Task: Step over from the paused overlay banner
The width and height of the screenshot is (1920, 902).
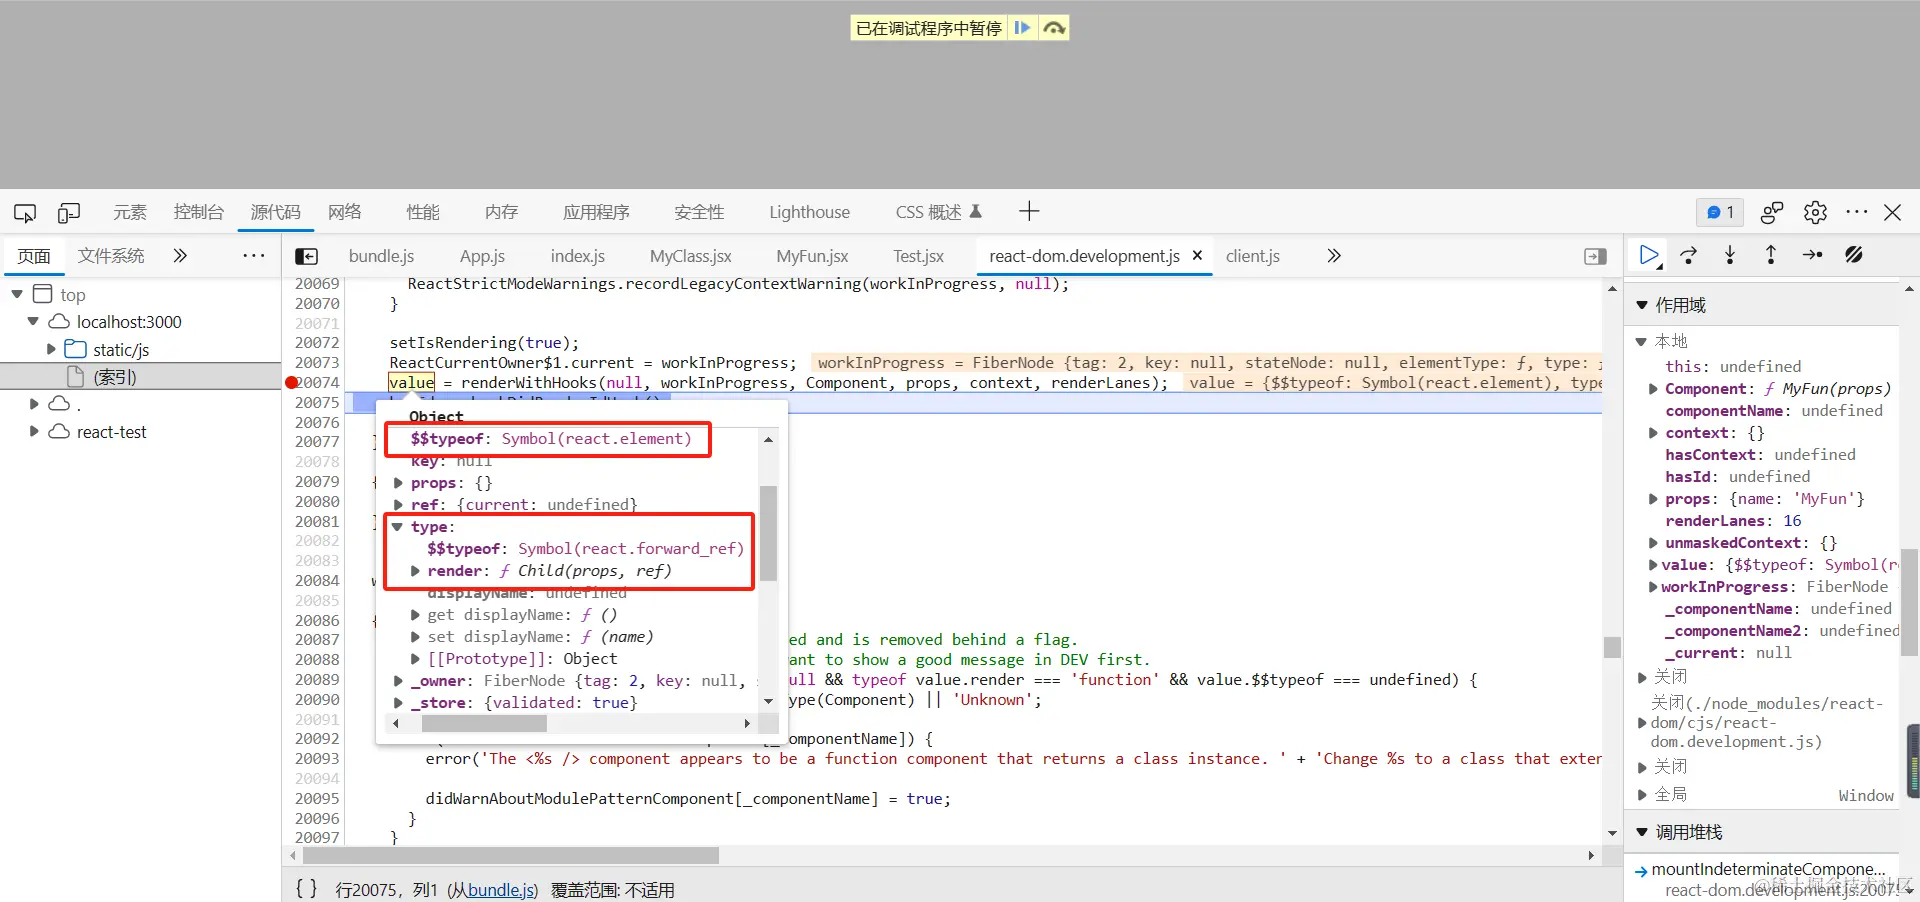Action: (1054, 28)
